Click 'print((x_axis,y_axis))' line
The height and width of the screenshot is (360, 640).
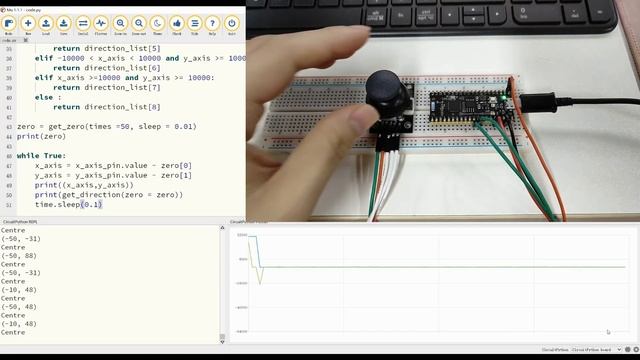click(x=84, y=185)
